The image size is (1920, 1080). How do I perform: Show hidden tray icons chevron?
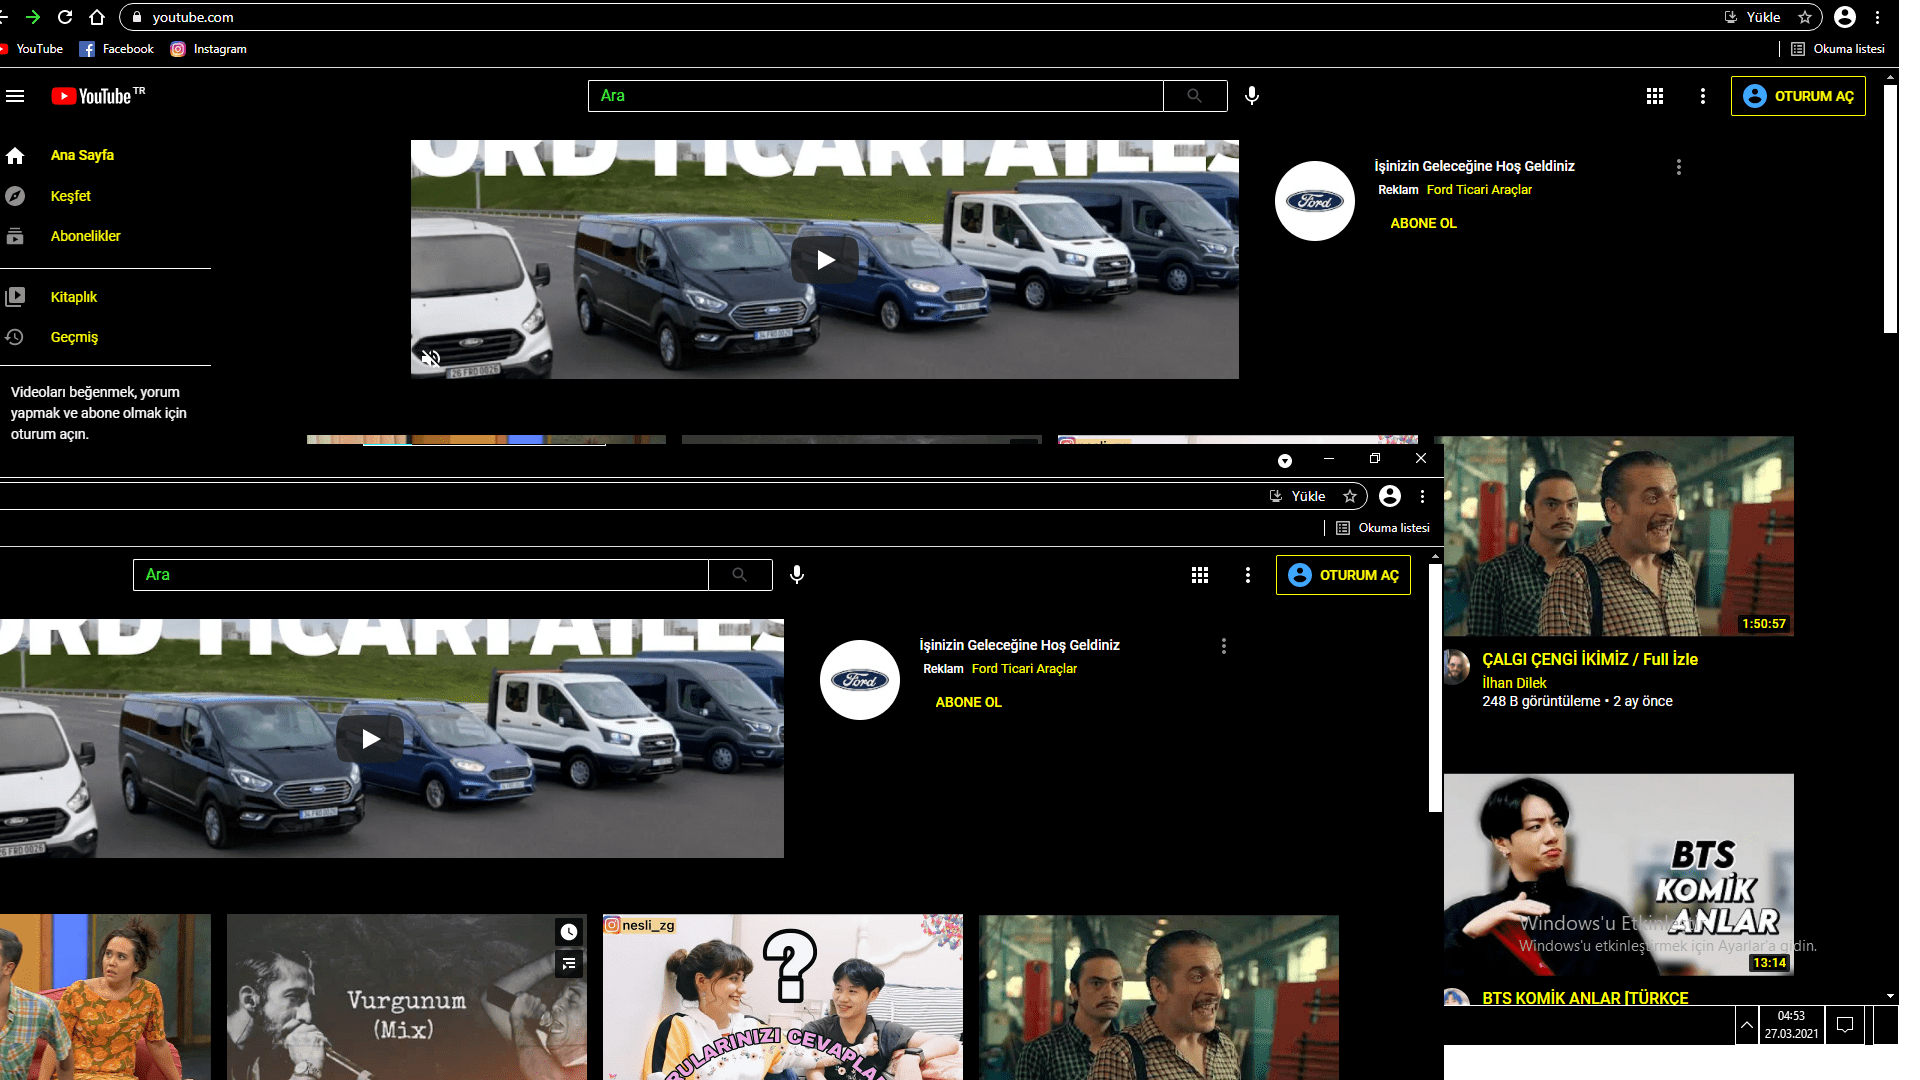click(x=1746, y=1025)
